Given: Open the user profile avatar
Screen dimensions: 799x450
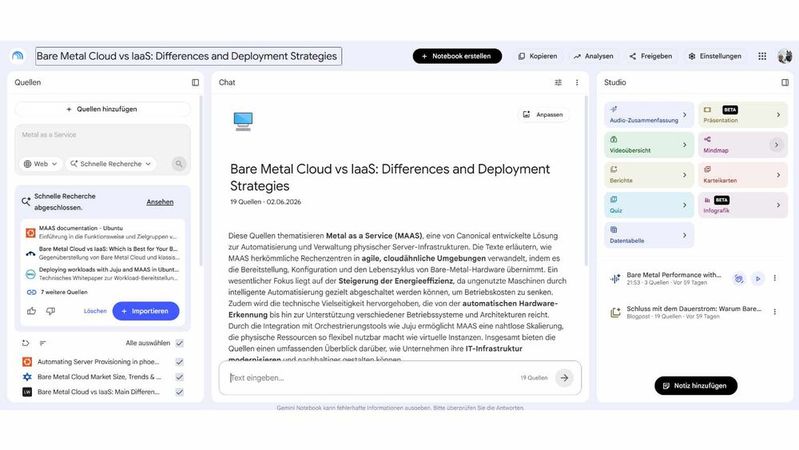Looking at the screenshot, I should coord(785,56).
